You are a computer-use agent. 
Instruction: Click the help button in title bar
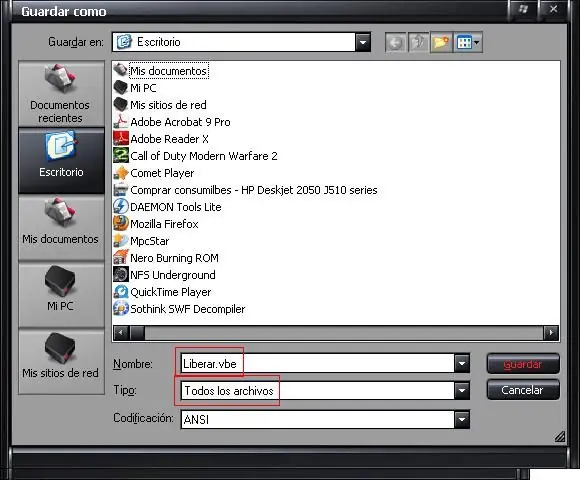(x=523, y=9)
